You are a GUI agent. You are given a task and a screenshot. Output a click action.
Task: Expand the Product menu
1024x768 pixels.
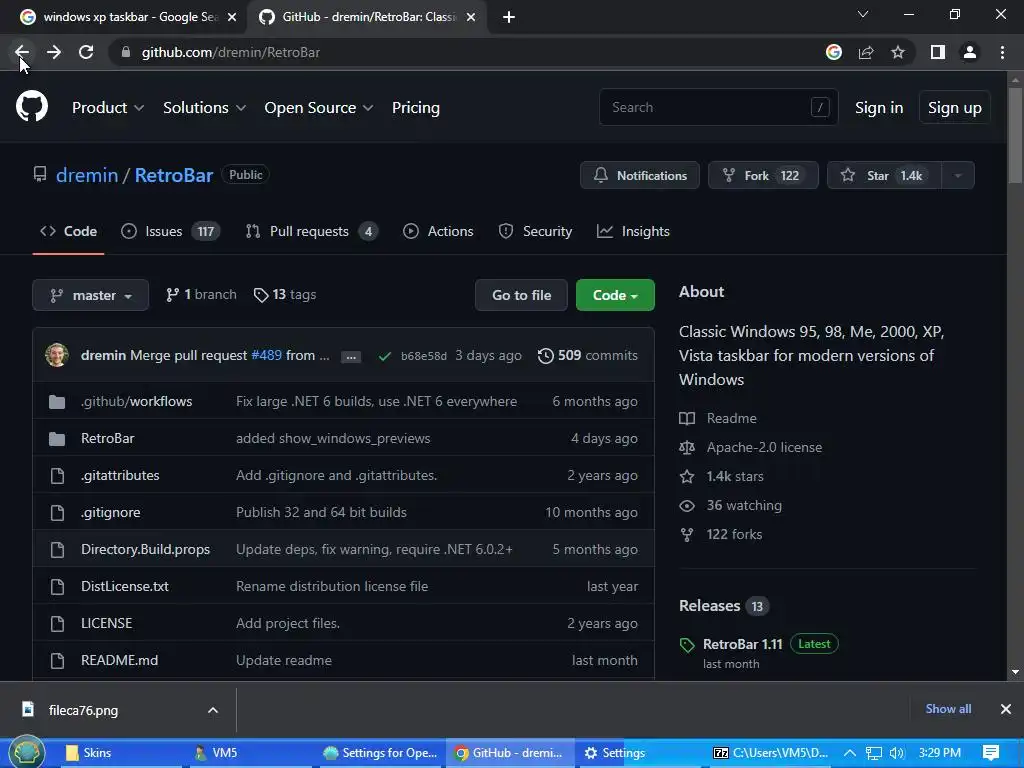108,108
